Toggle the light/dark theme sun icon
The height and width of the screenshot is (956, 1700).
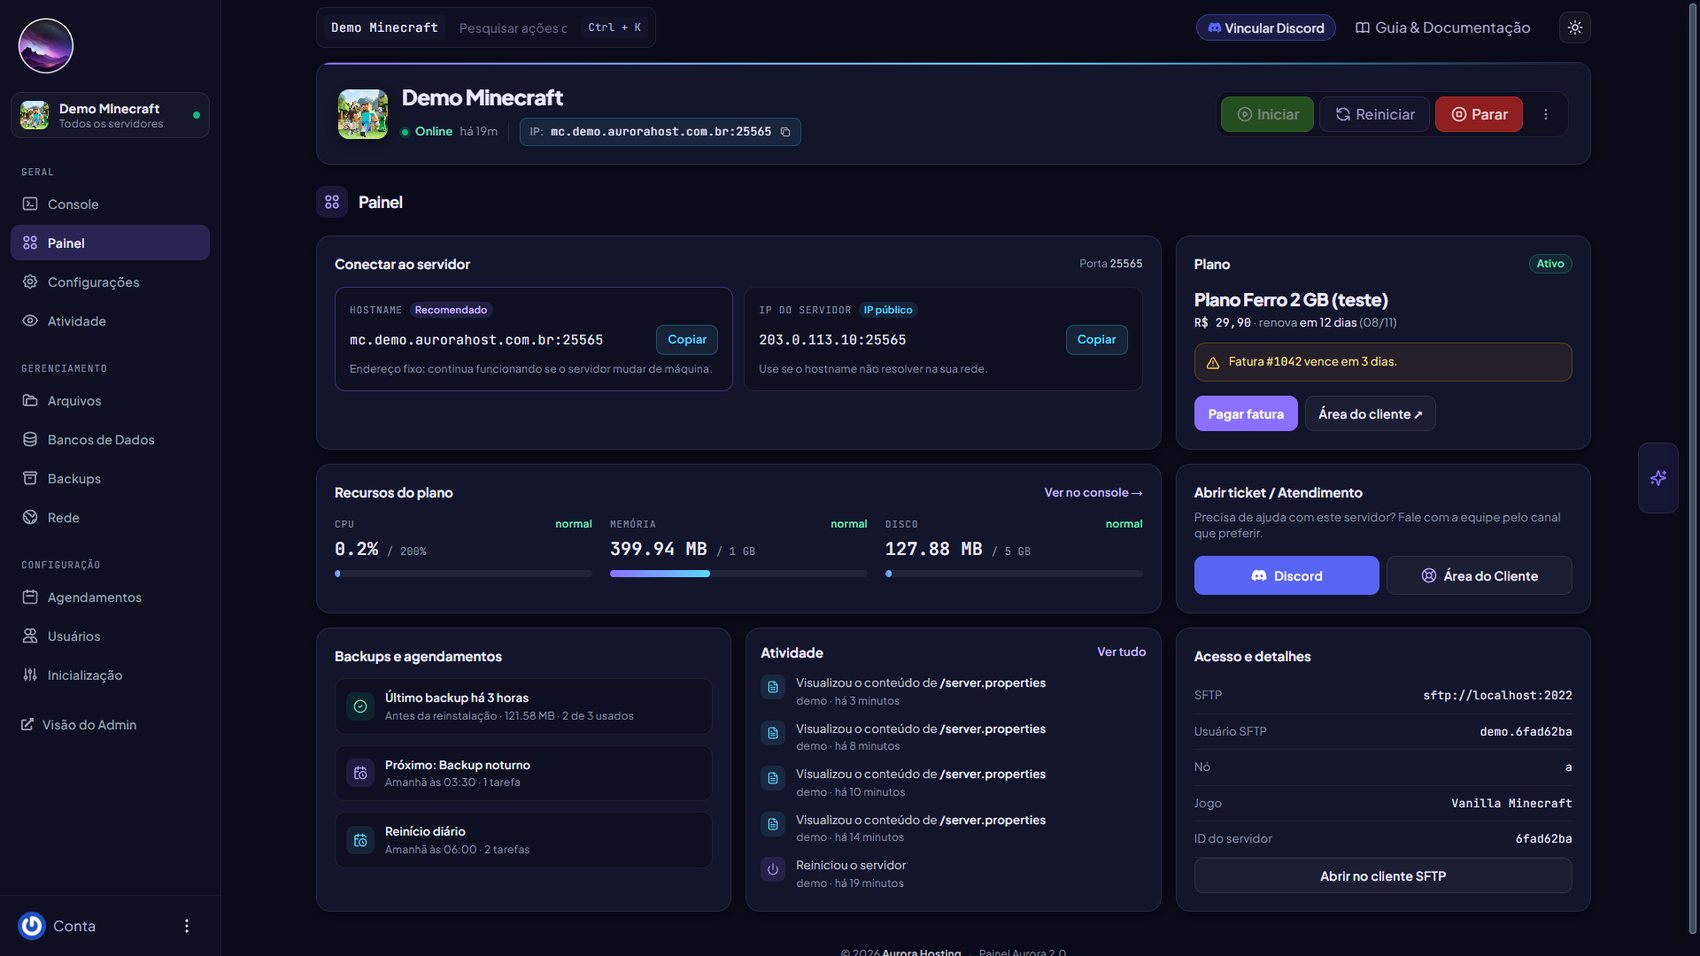click(1575, 27)
